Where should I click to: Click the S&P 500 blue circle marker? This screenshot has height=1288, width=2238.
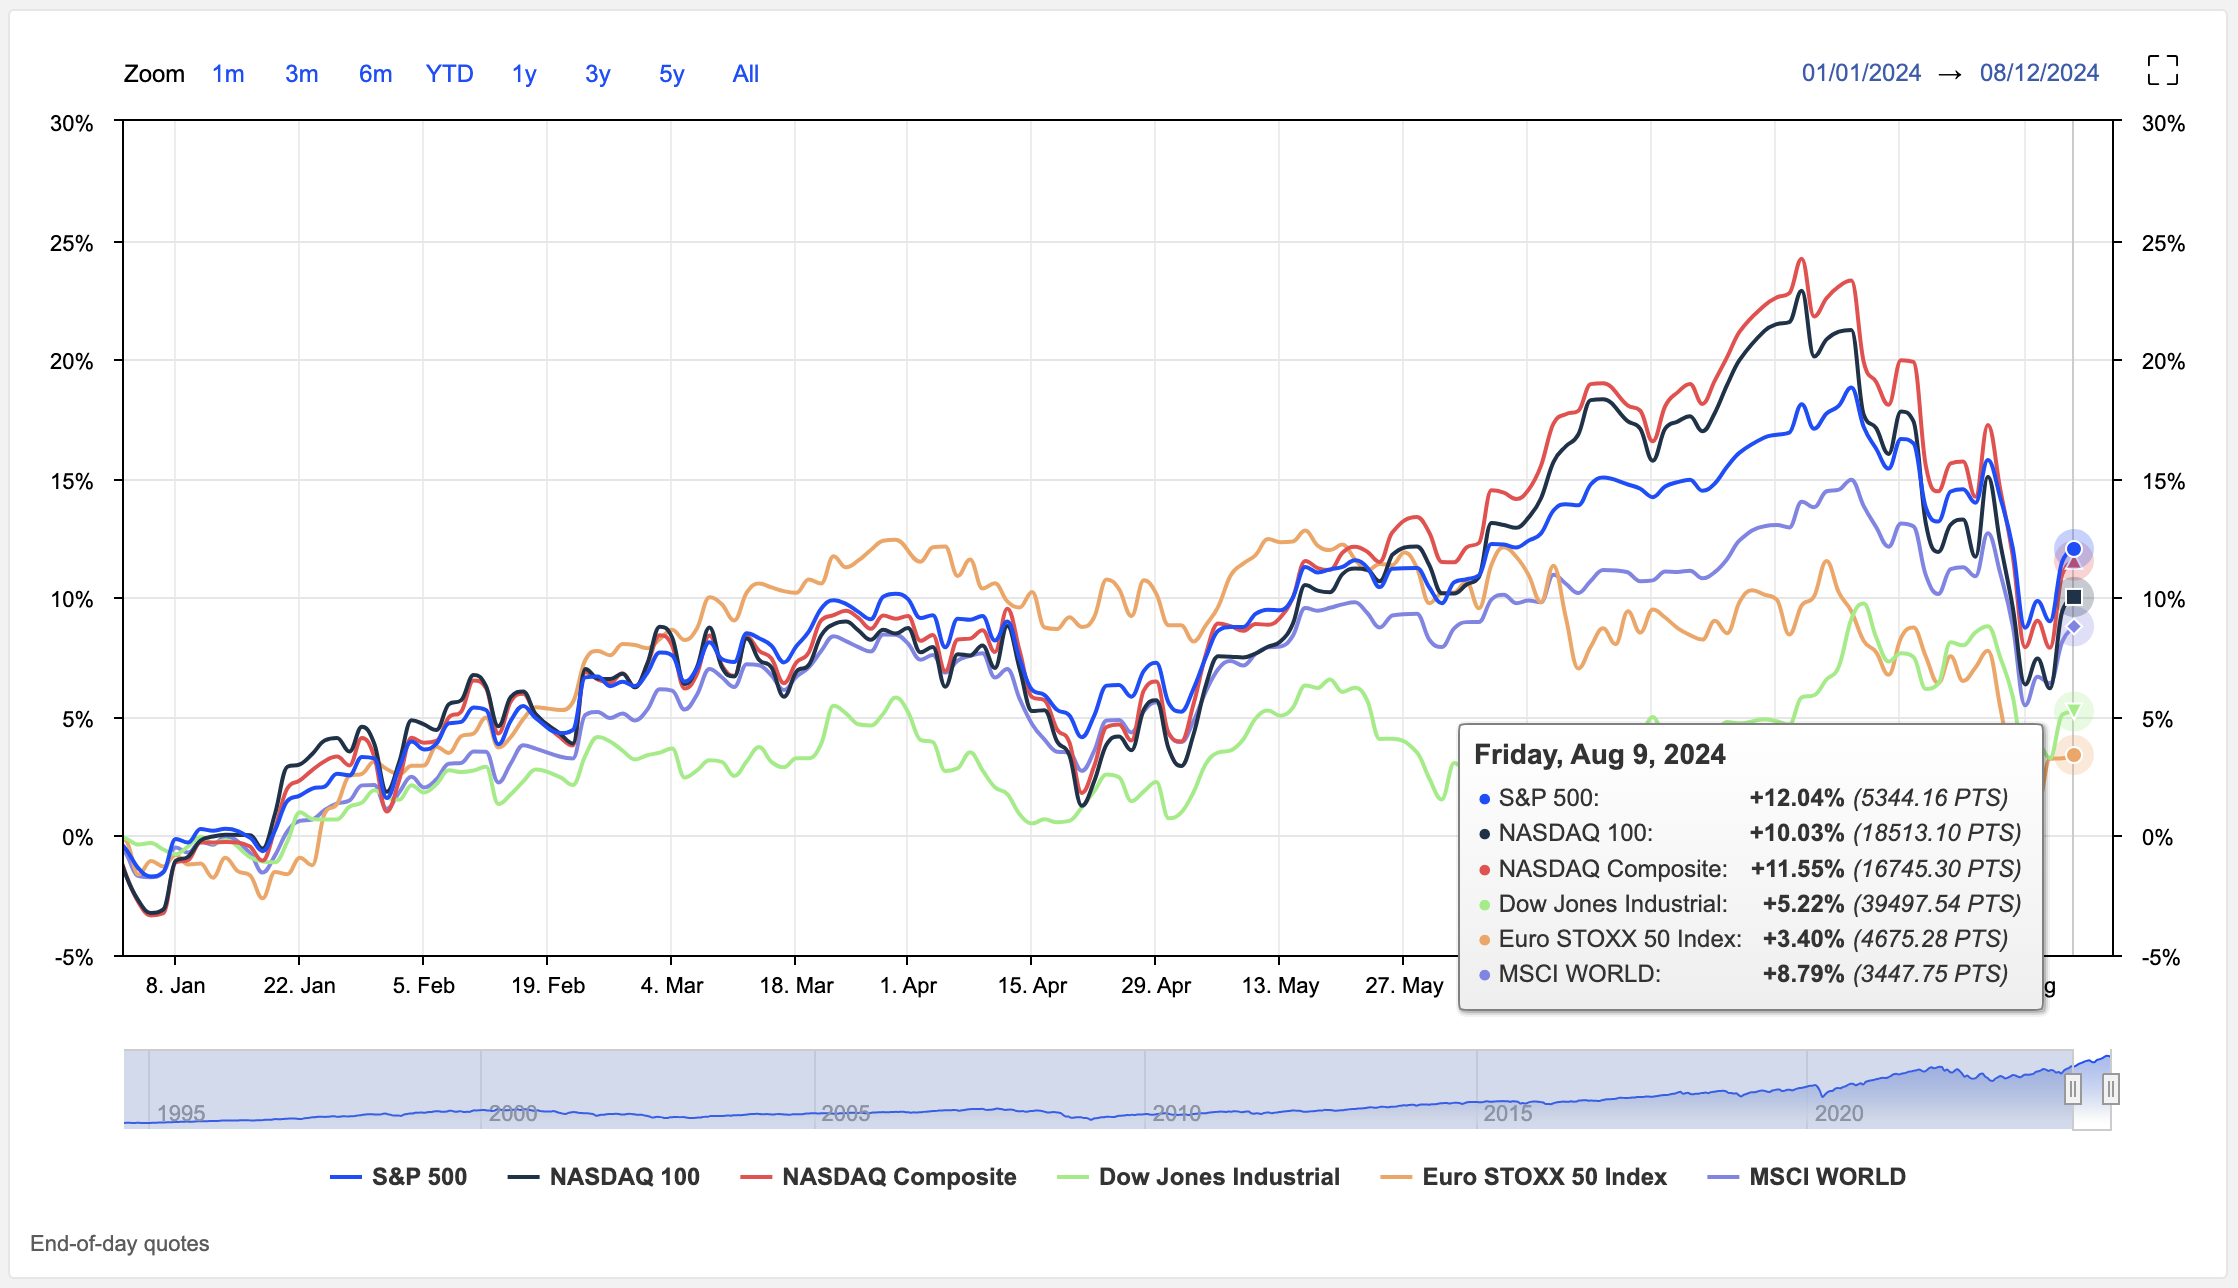point(2073,549)
